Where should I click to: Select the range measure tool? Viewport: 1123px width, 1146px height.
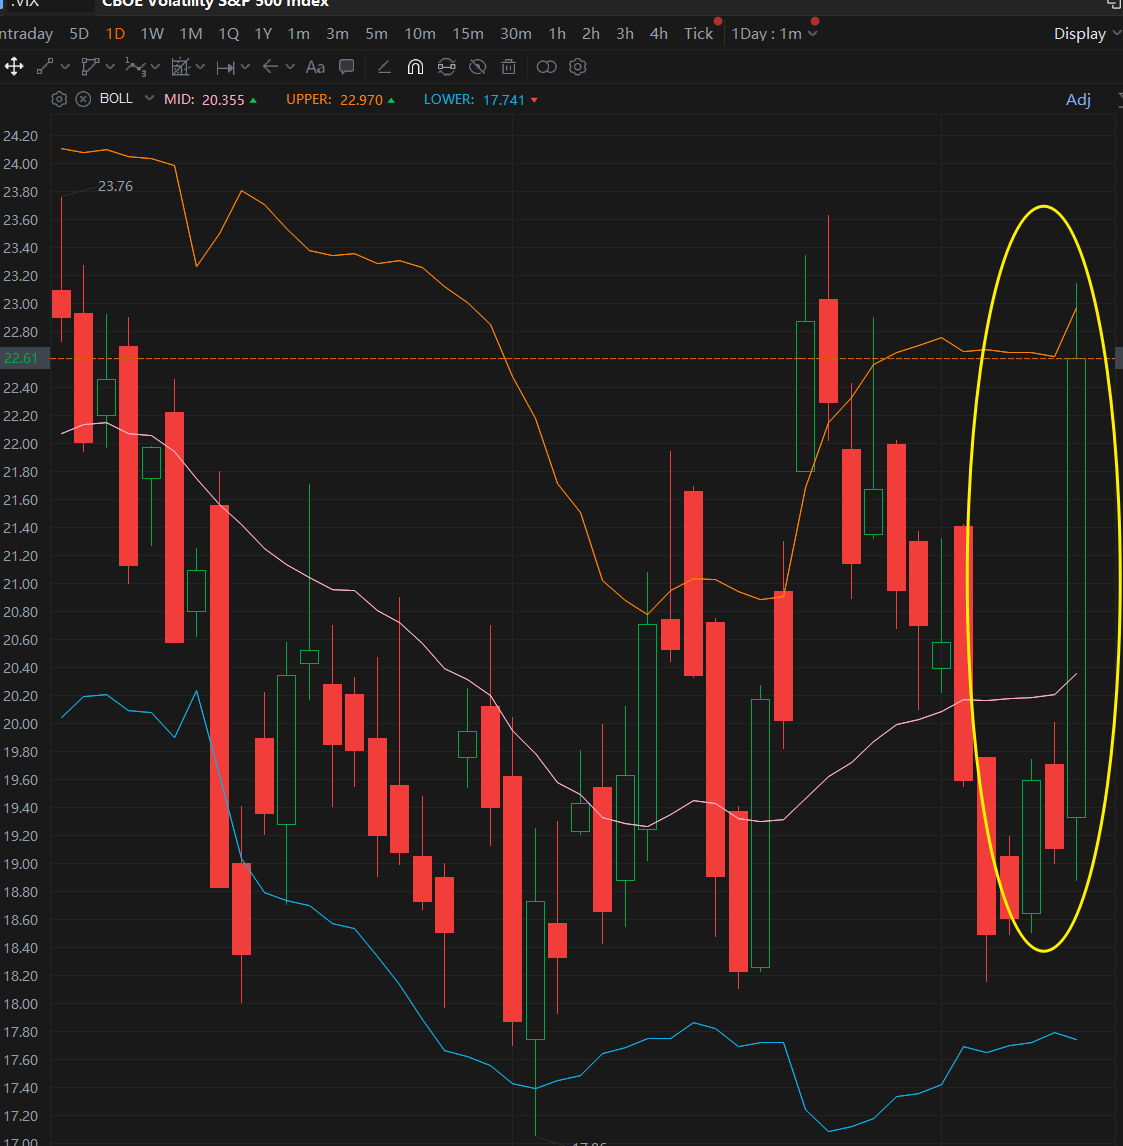(226, 68)
